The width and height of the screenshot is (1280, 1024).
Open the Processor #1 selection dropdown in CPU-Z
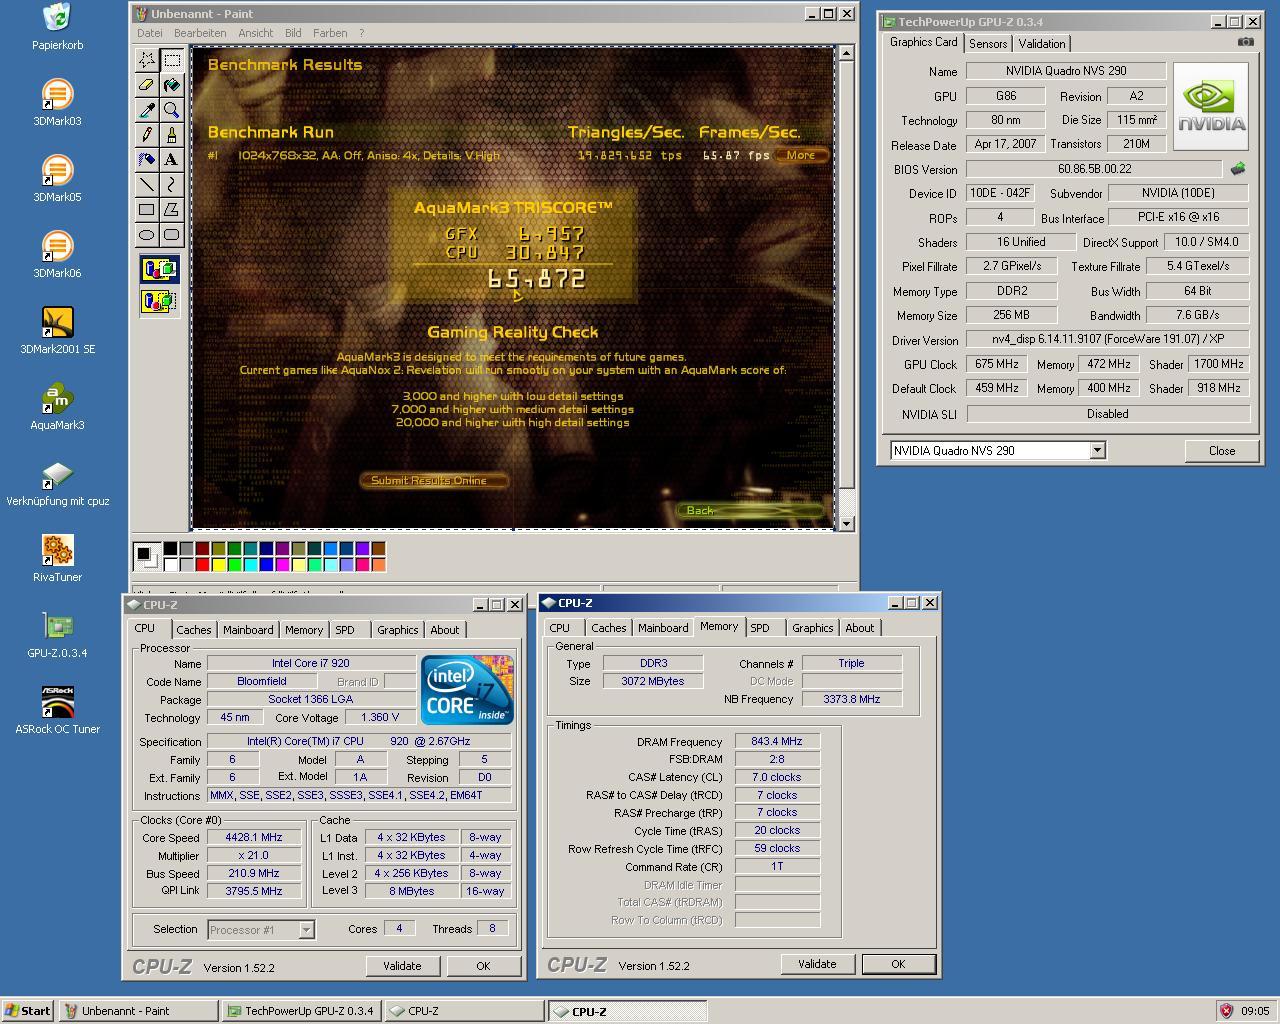tap(306, 930)
